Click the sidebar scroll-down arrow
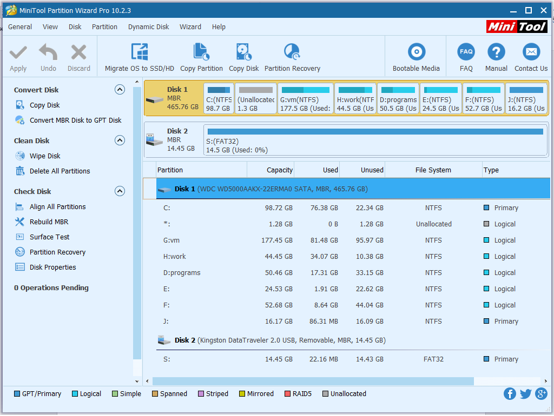 (137, 381)
